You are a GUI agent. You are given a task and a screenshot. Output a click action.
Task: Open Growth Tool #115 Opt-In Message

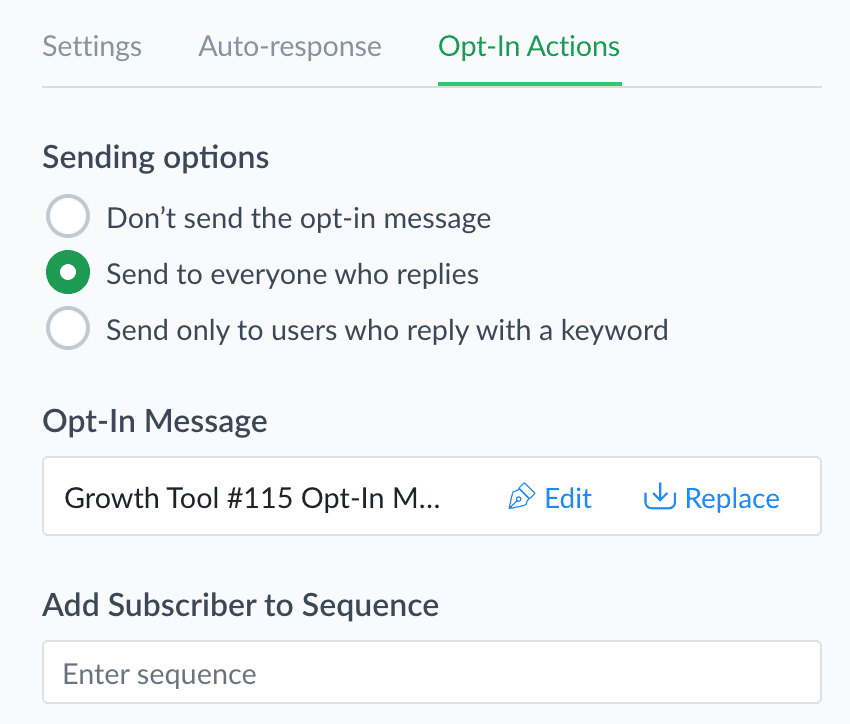click(x=253, y=497)
